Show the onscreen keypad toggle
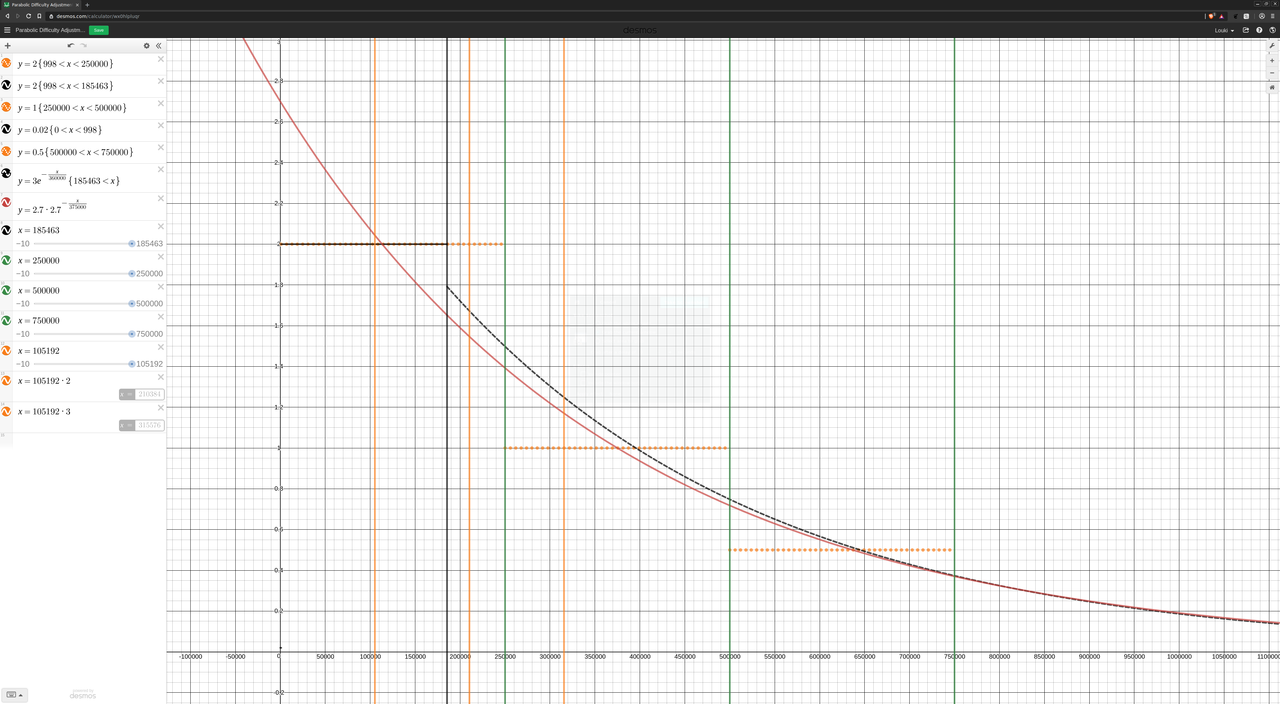Image resolution: width=1280 pixels, height=704 pixels. tap(11, 694)
